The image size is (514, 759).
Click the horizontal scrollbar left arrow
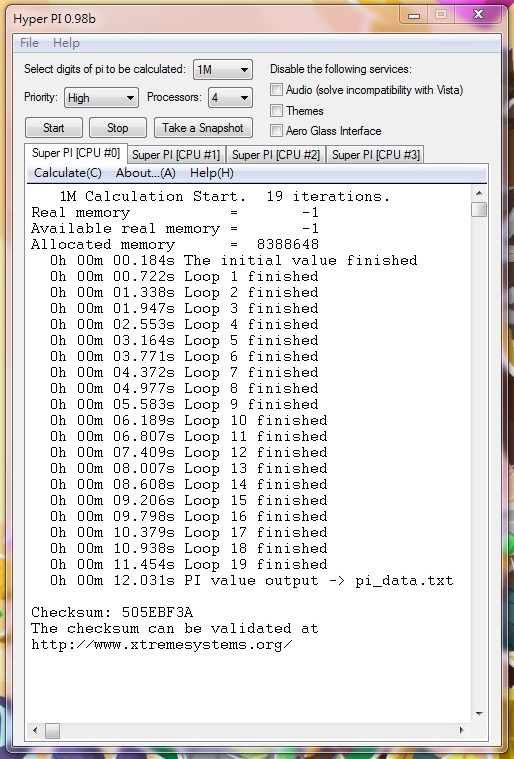coord(35,730)
